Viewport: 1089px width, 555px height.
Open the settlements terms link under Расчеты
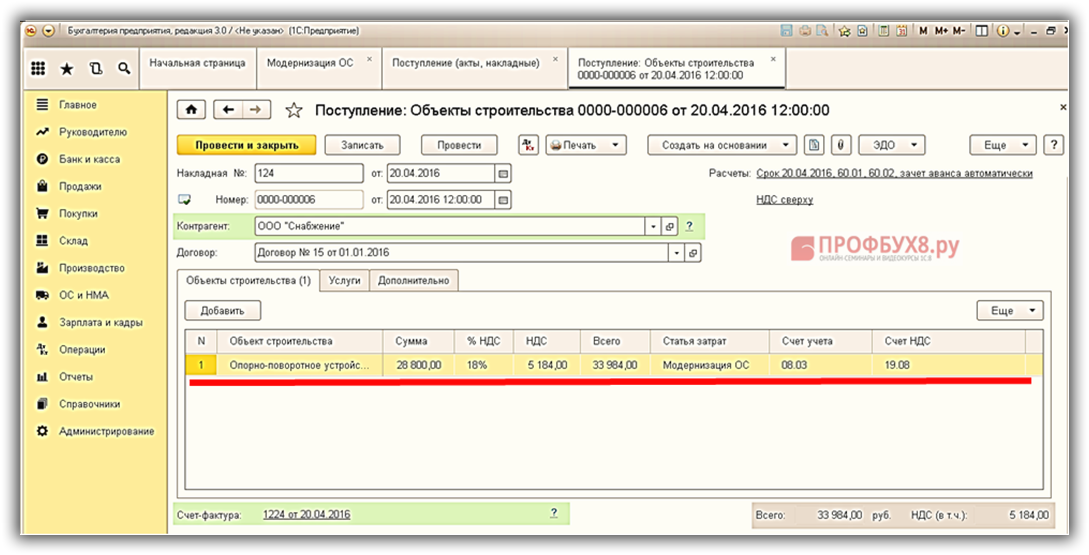[x=895, y=173]
